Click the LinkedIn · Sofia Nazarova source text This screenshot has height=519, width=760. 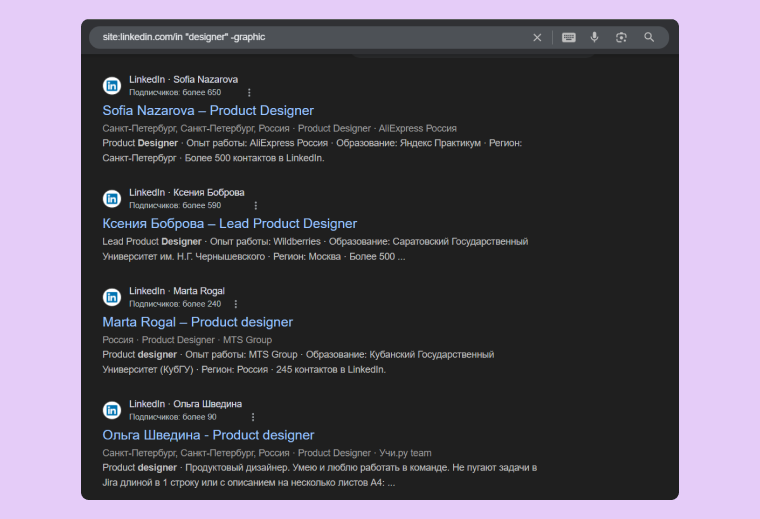click(183, 79)
